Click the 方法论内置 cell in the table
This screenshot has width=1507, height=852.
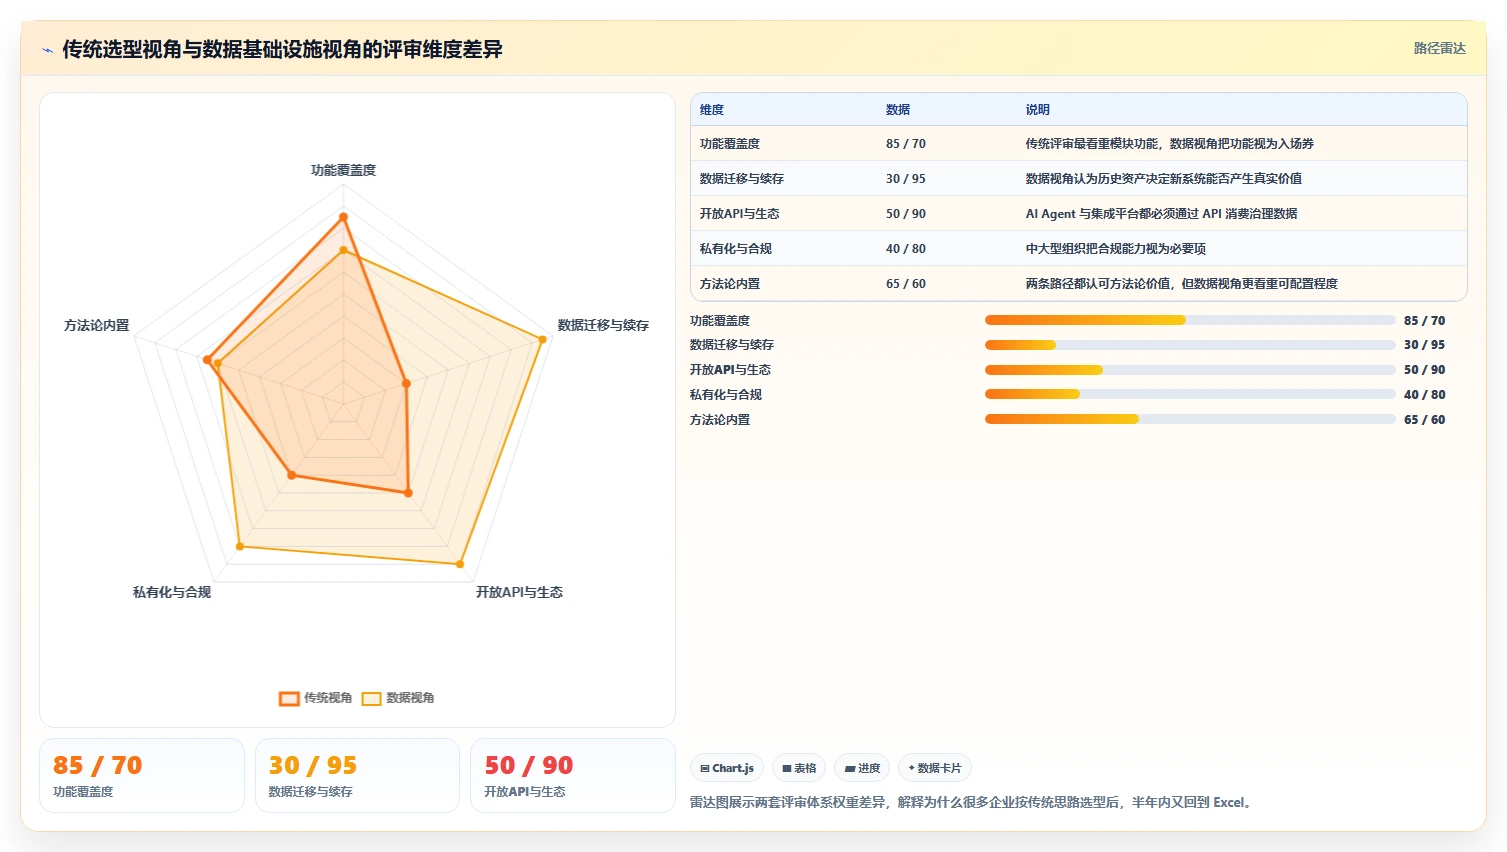[730, 284]
